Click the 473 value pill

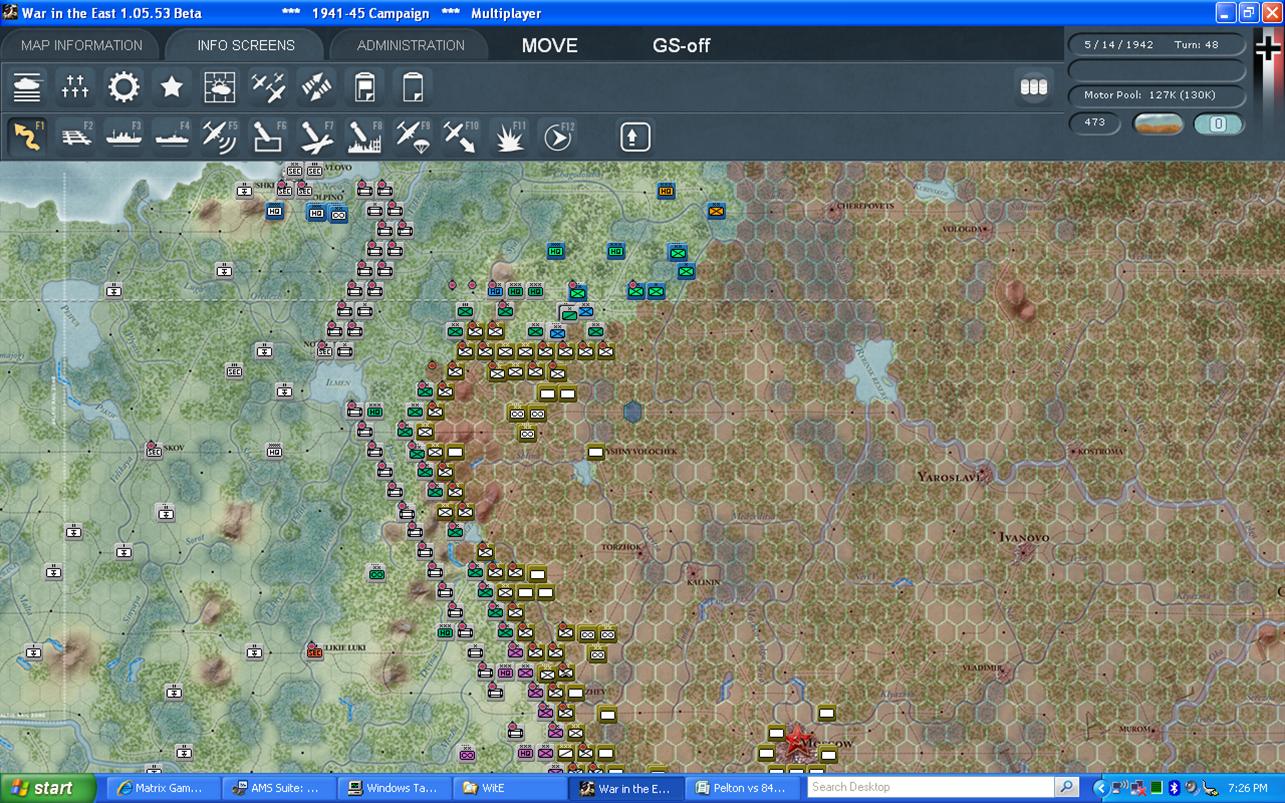(x=1095, y=123)
